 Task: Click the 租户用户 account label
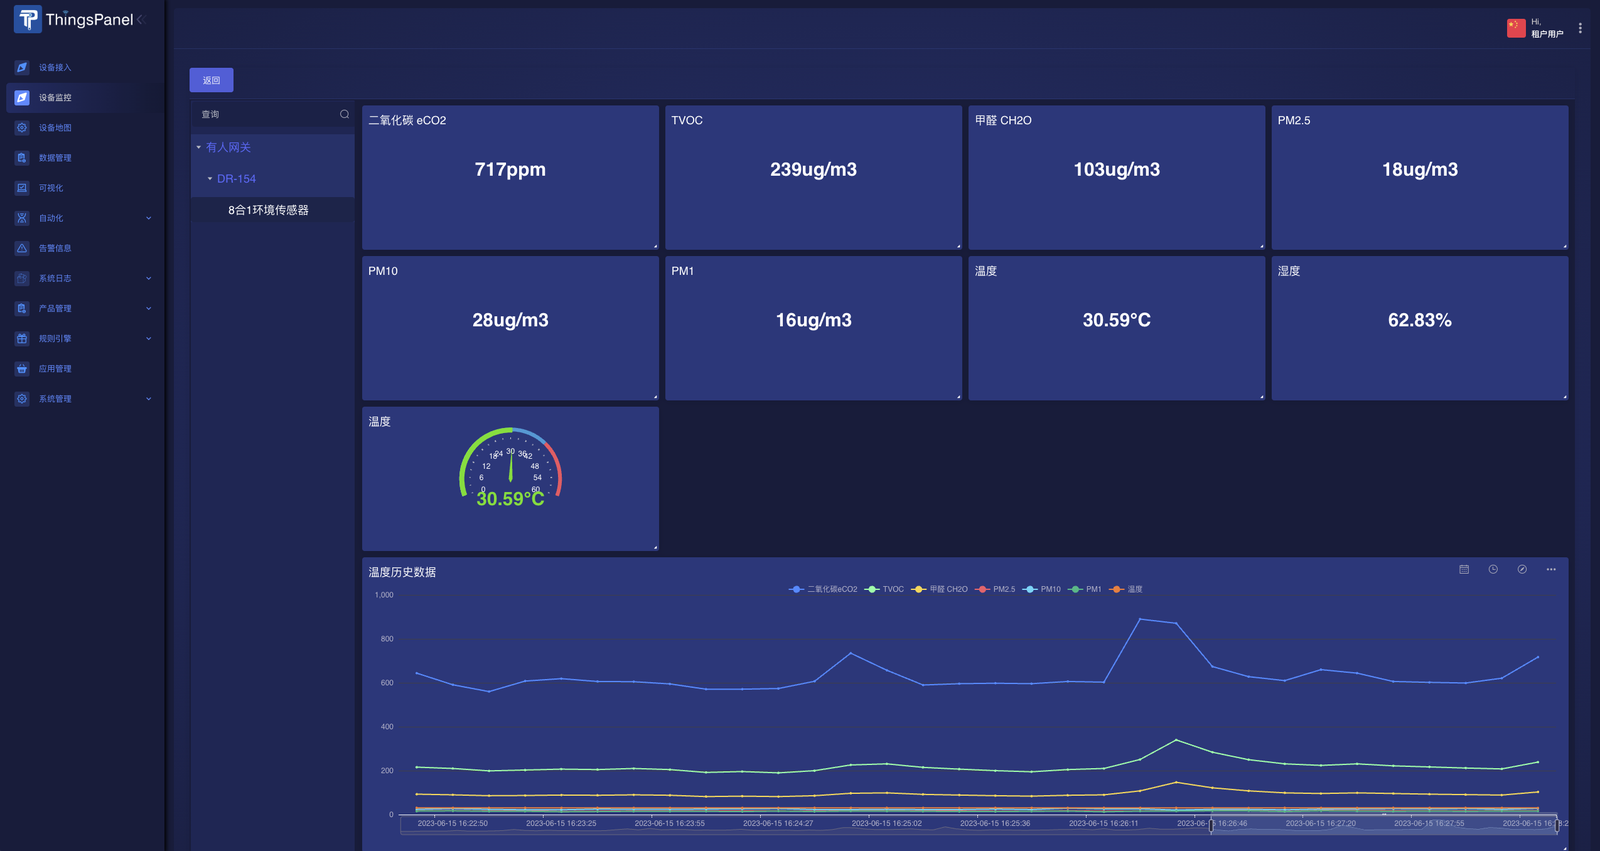point(1547,34)
